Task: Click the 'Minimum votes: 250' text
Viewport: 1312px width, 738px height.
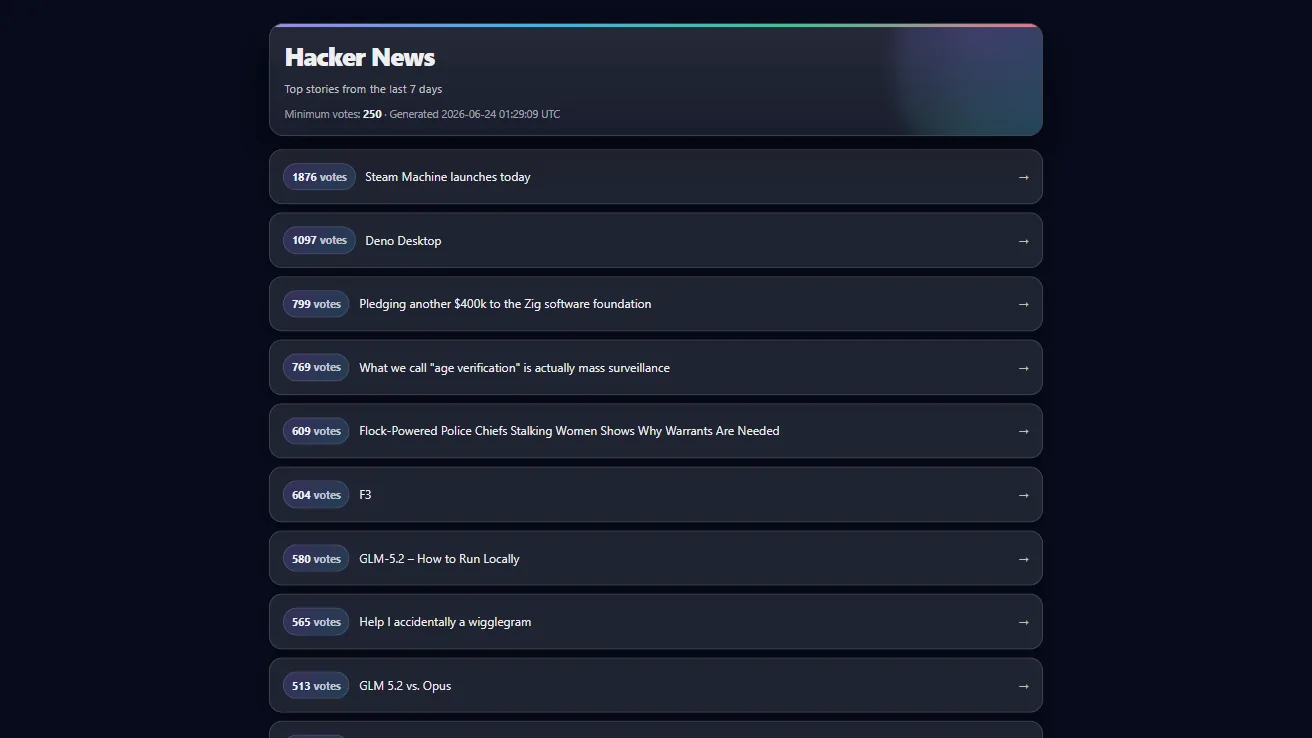Action: (x=333, y=114)
